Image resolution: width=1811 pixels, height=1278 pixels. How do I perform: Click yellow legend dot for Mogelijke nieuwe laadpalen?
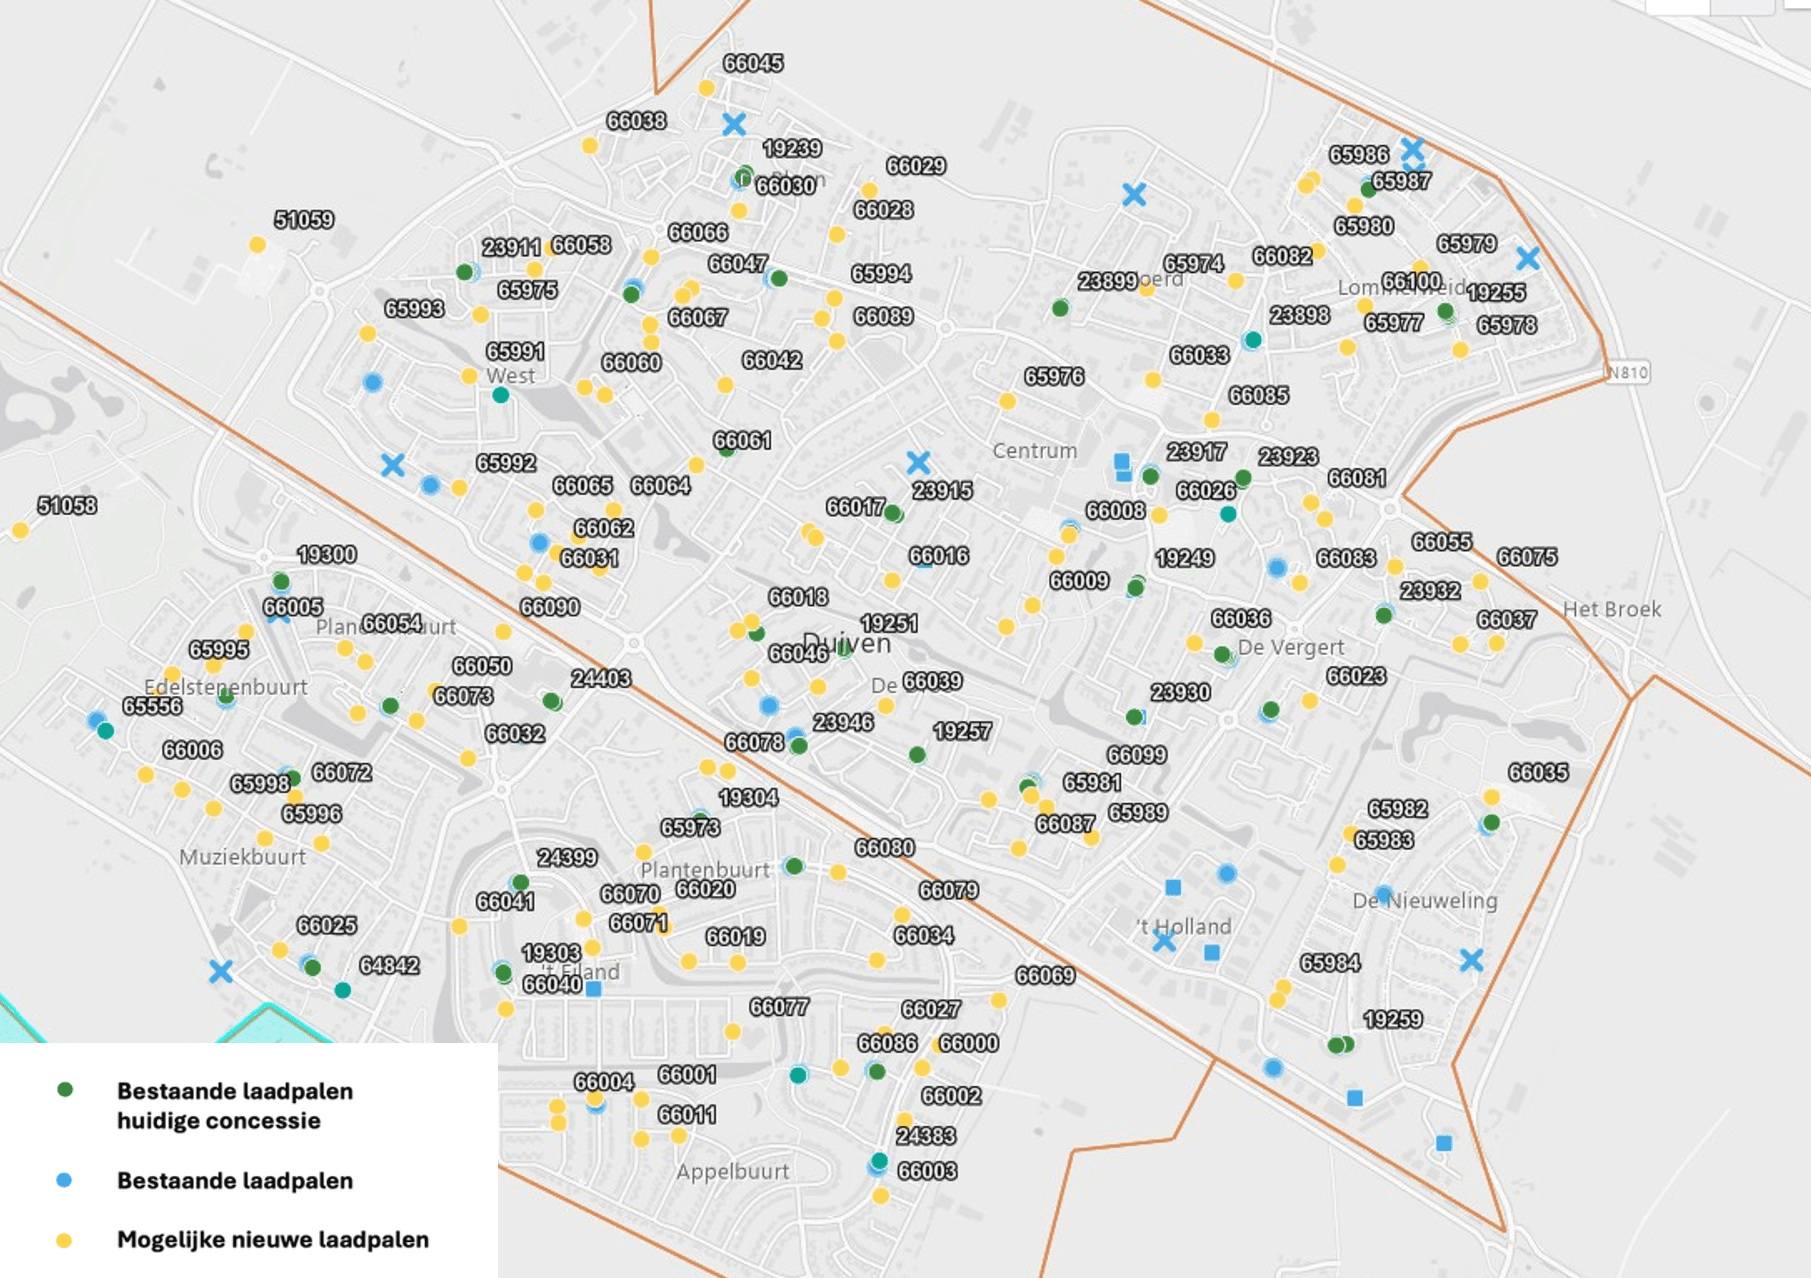pyautogui.click(x=65, y=1240)
